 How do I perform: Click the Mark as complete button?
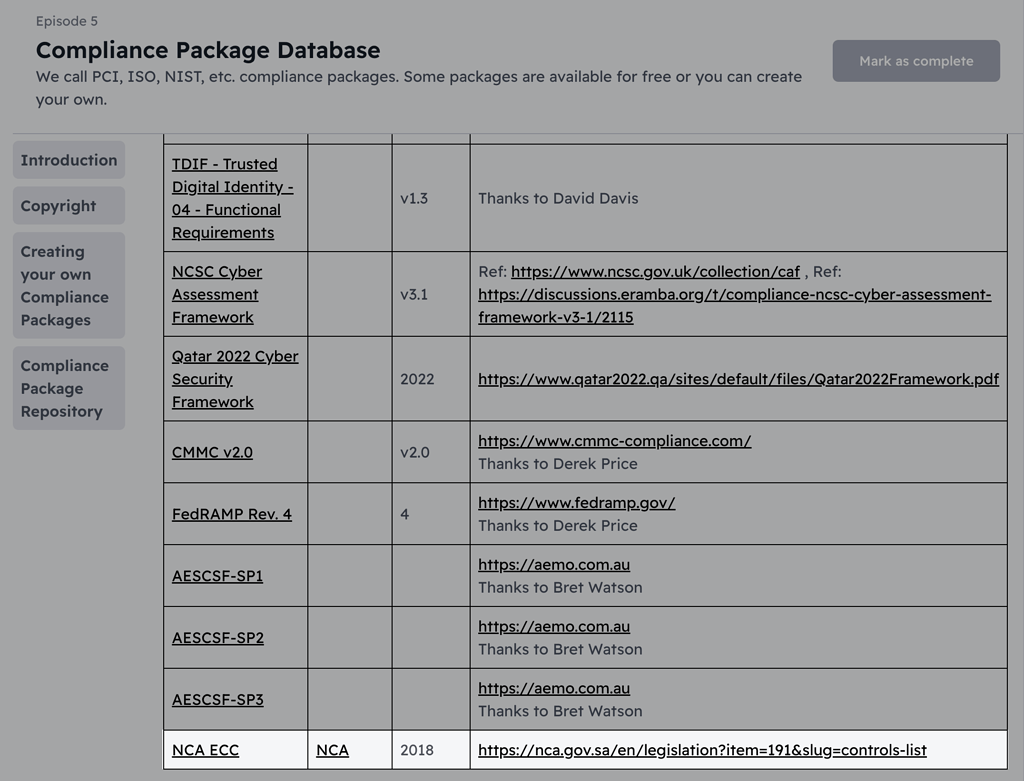click(x=914, y=60)
